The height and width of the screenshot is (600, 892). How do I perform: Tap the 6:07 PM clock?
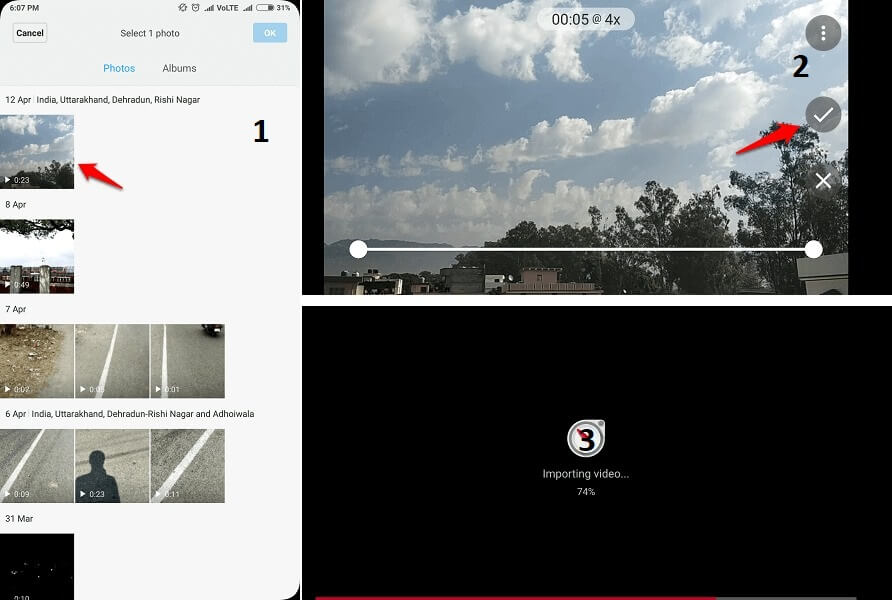pos(24,8)
